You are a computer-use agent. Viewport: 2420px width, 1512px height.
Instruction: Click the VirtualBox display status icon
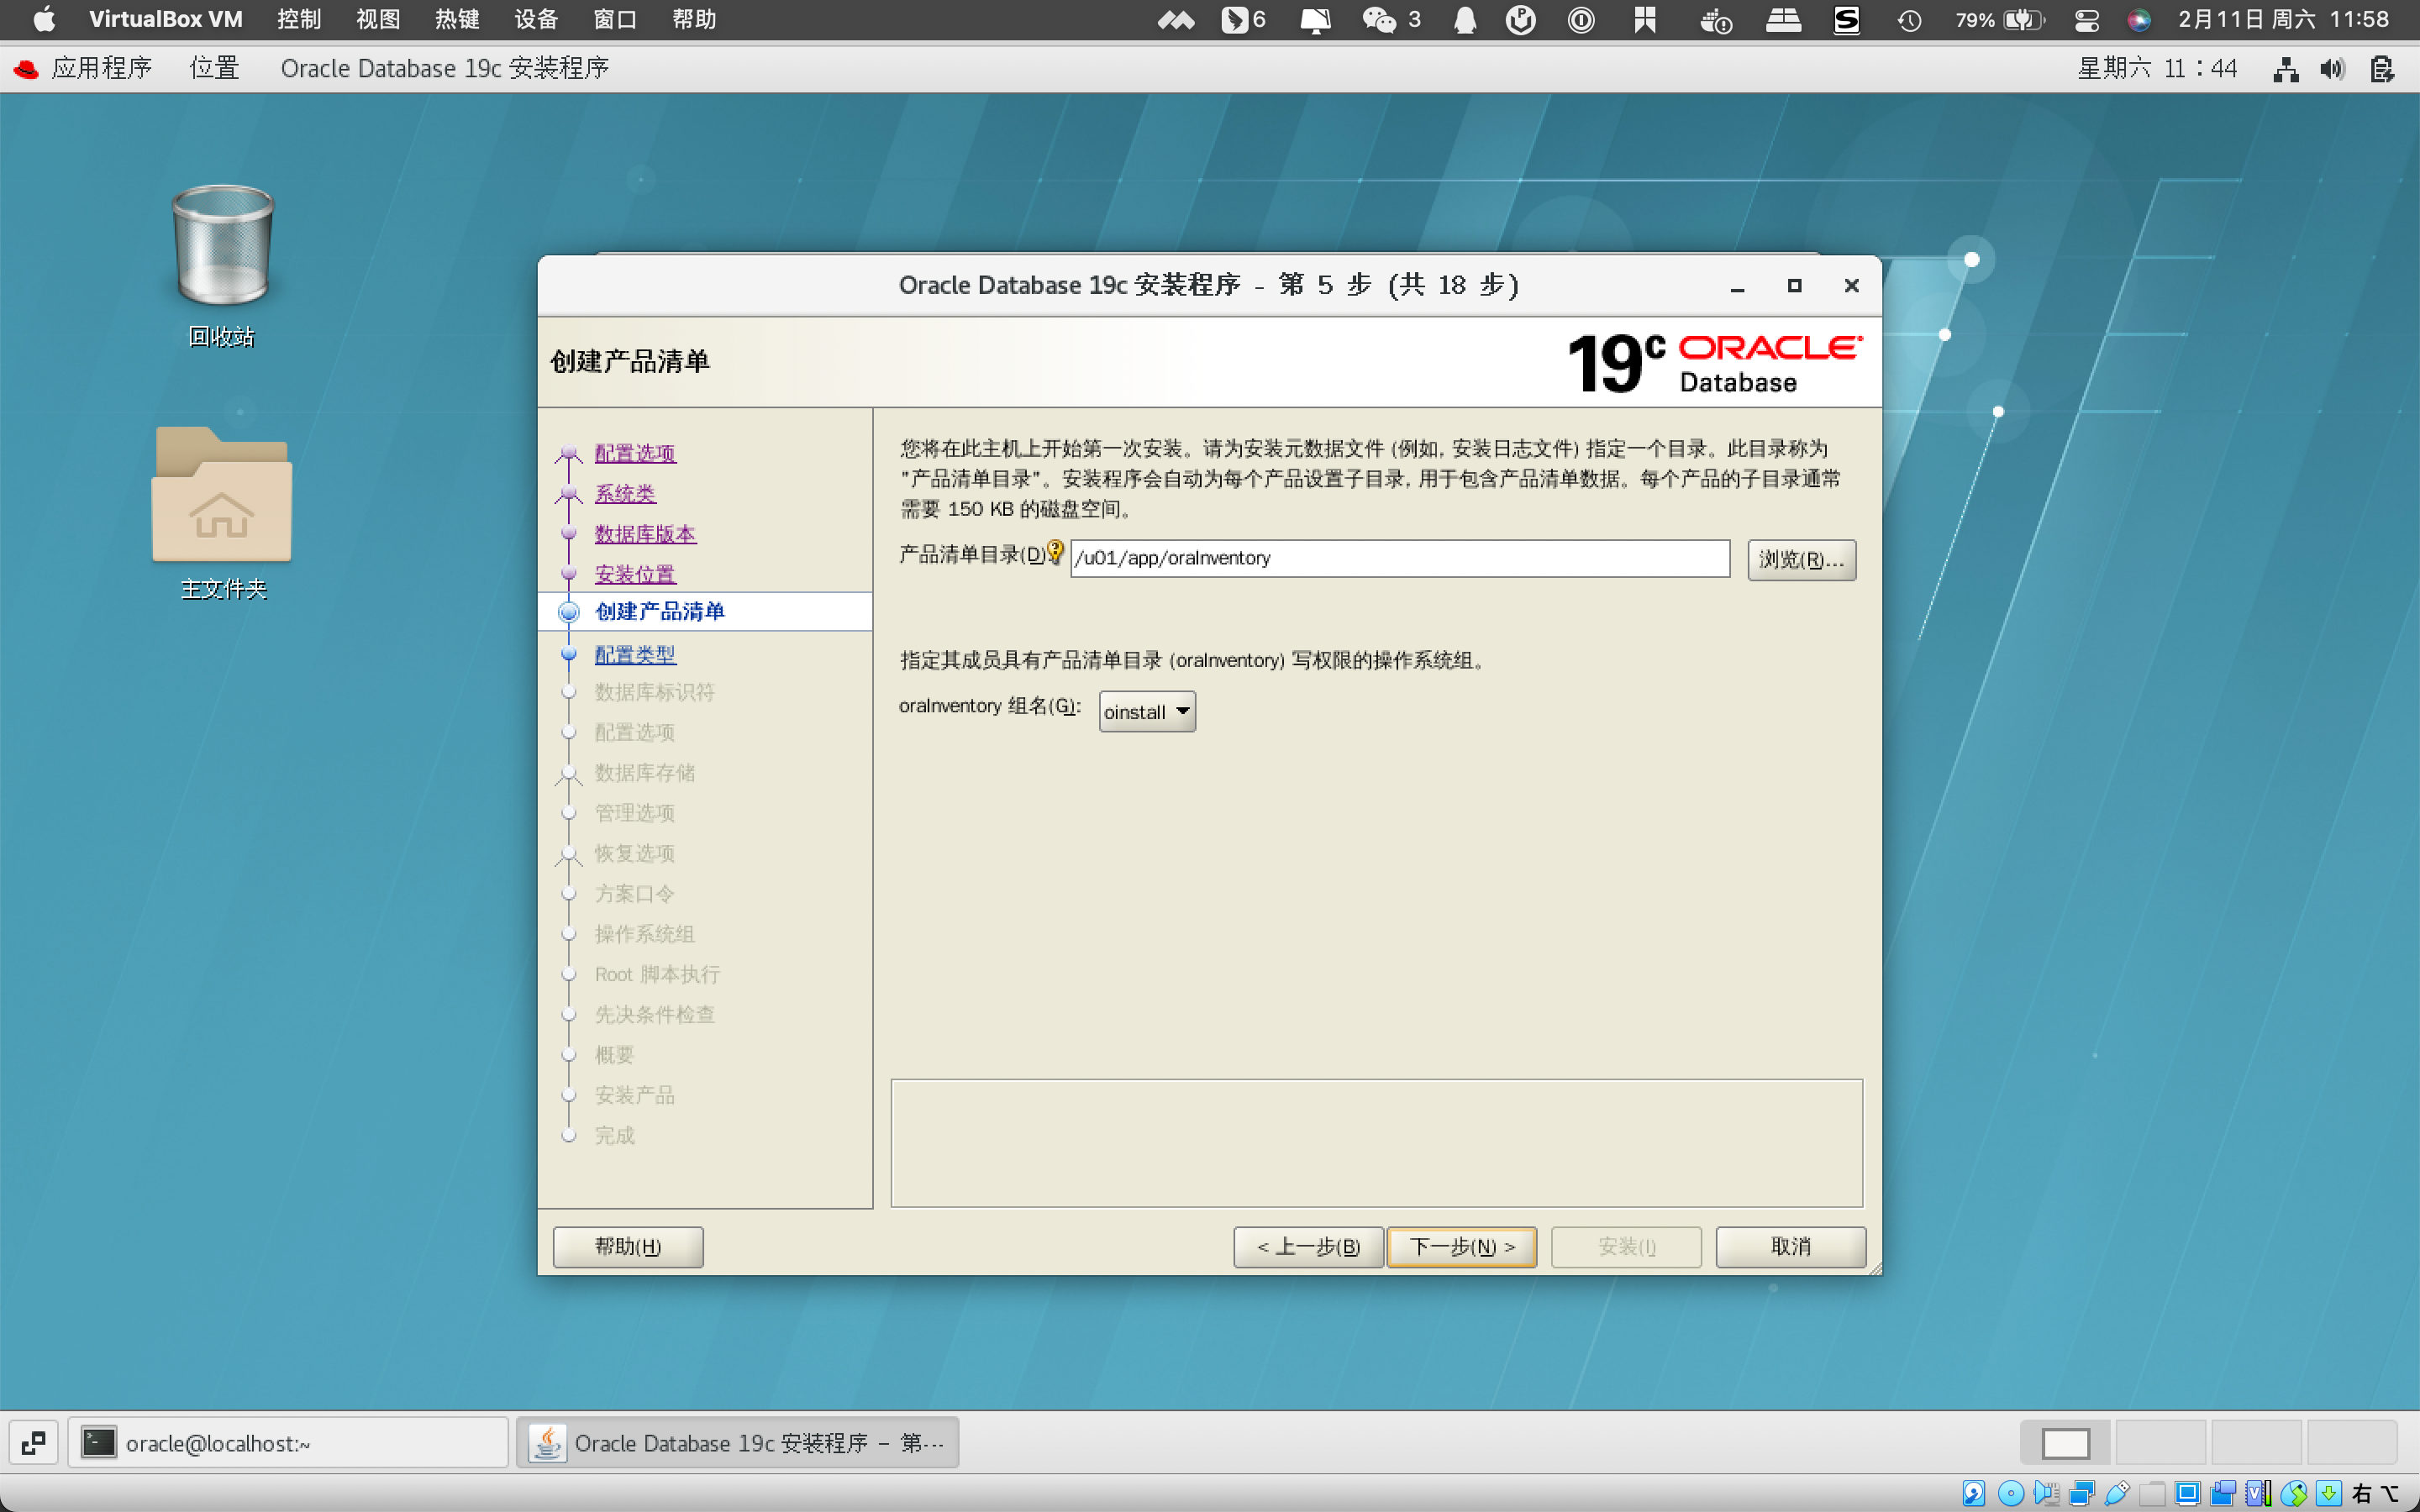click(x=2188, y=1493)
